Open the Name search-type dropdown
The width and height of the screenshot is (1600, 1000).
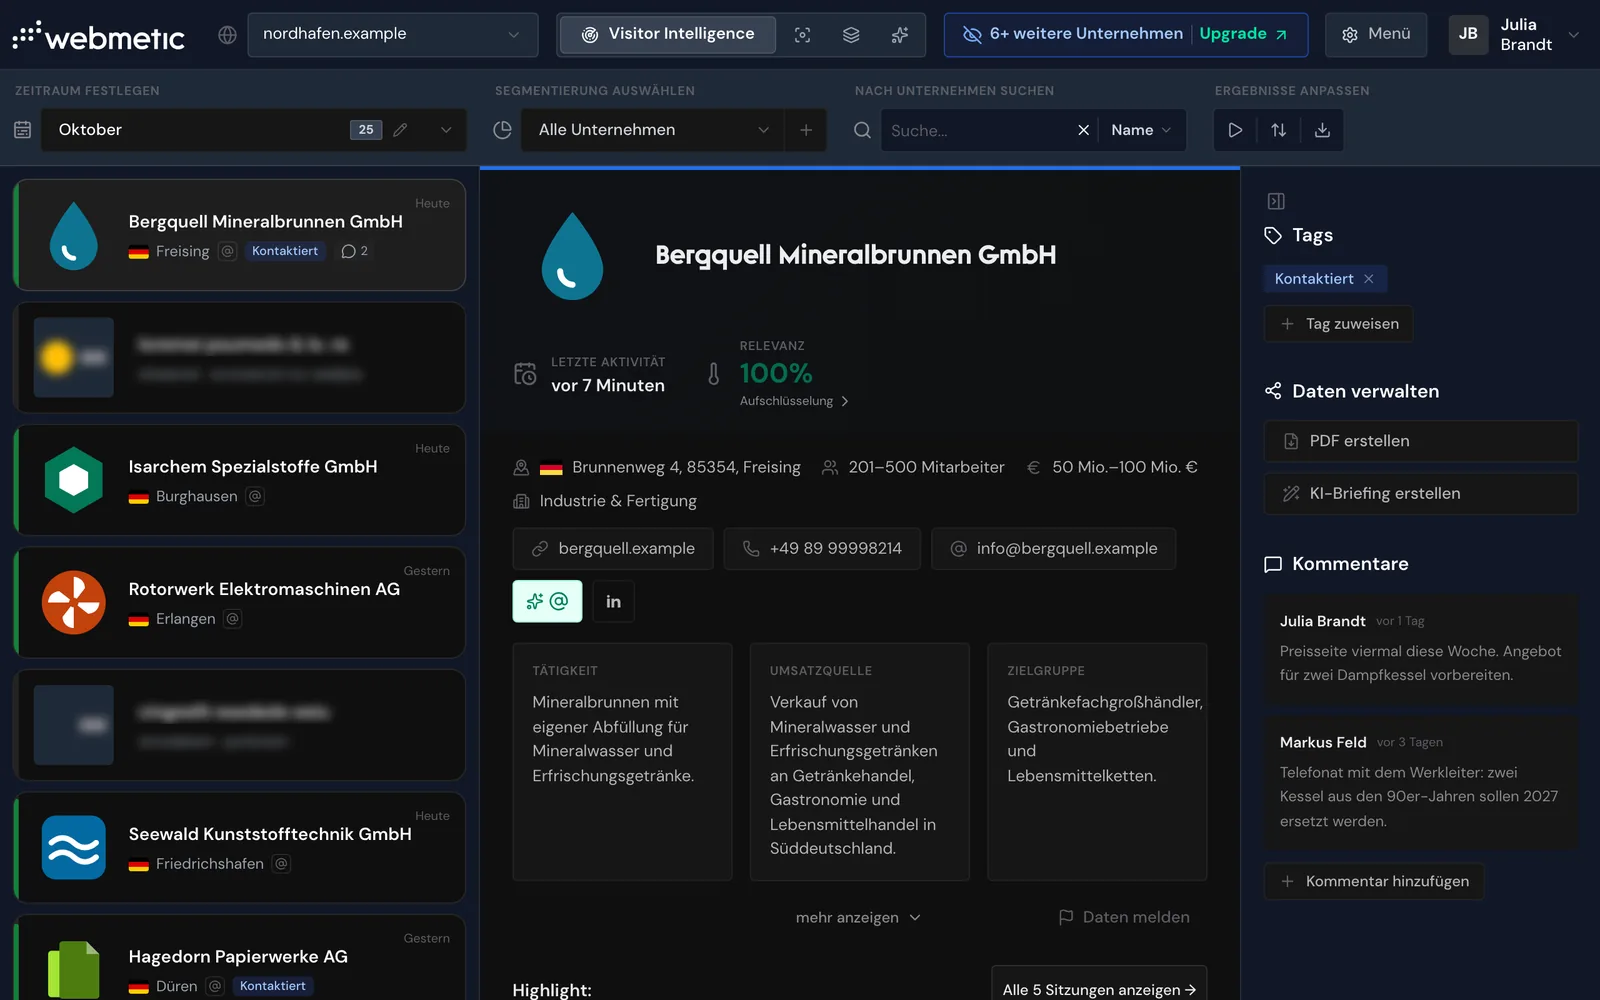pyautogui.click(x=1141, y=130)
